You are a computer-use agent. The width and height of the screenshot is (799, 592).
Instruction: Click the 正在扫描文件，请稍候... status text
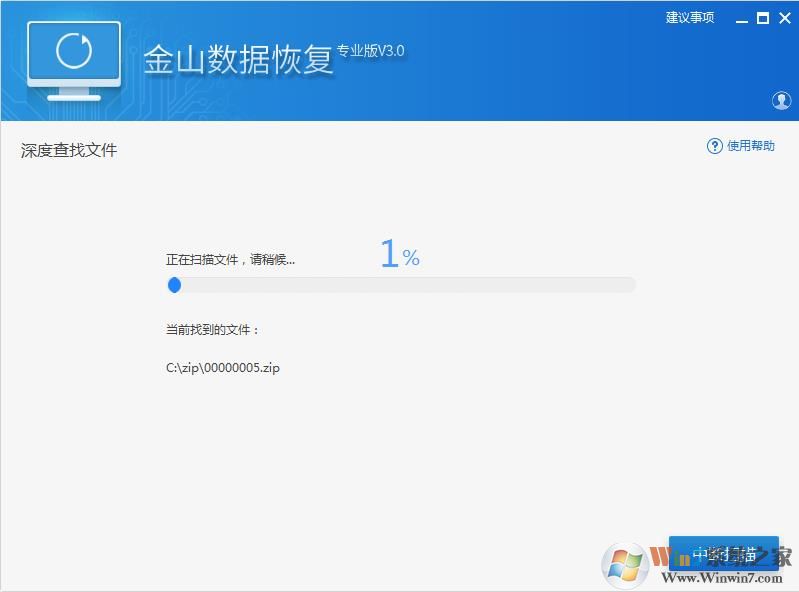[230, 259]
